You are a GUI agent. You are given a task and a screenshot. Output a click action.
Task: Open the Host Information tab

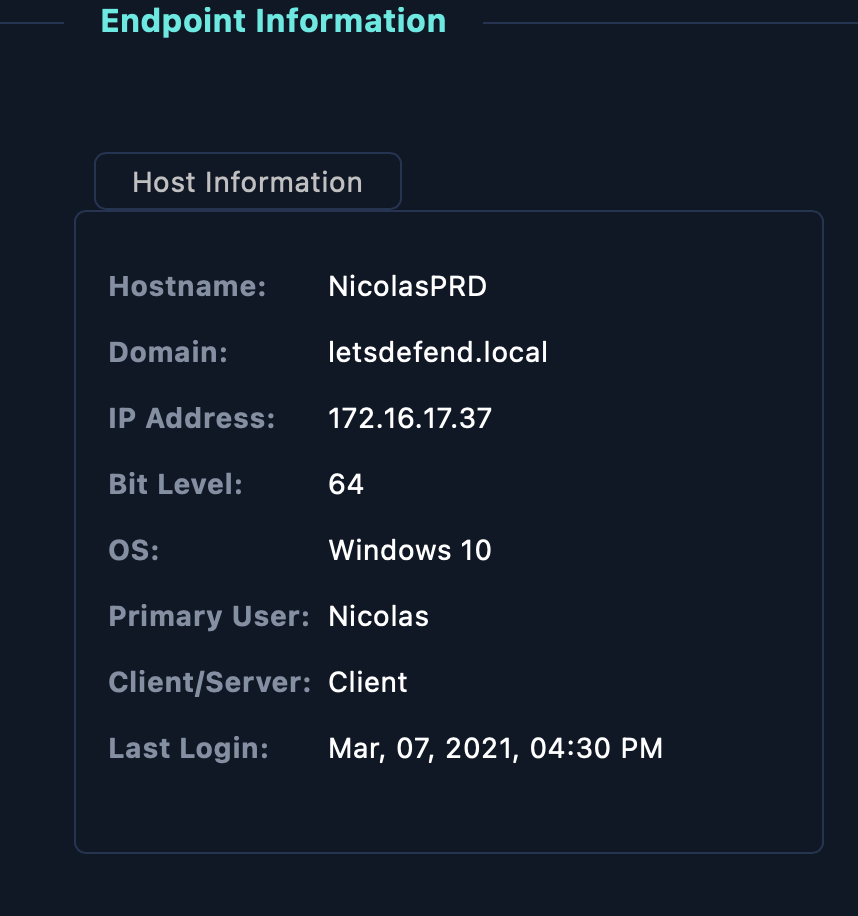(248, 181)
